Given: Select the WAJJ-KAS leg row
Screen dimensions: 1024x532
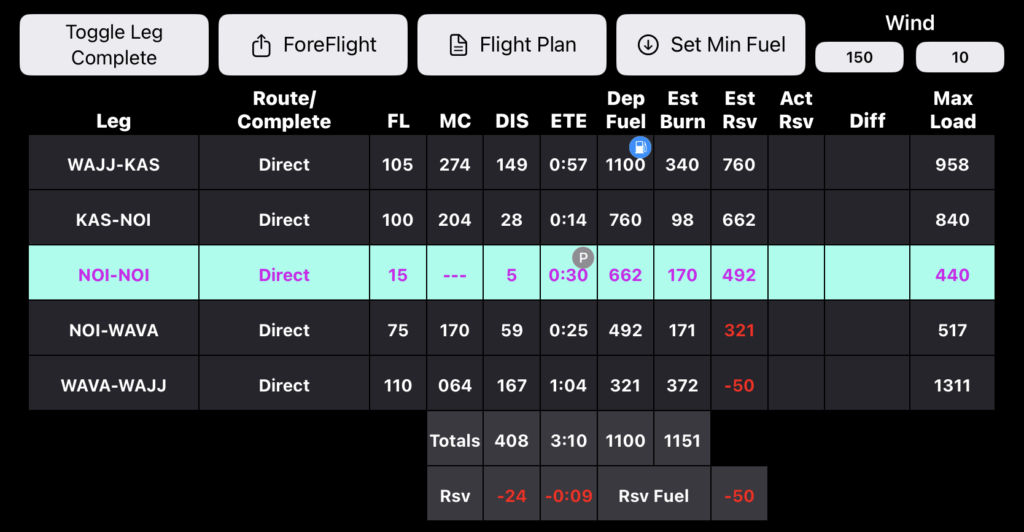Looking at the screenshot, I should pos(114,165).
